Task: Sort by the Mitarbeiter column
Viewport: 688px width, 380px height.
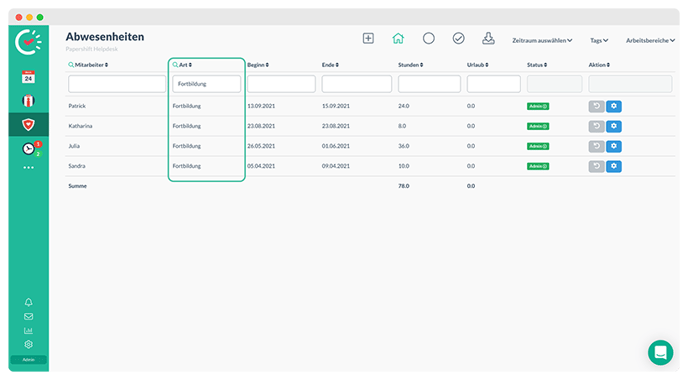Action: pos(91,65)
